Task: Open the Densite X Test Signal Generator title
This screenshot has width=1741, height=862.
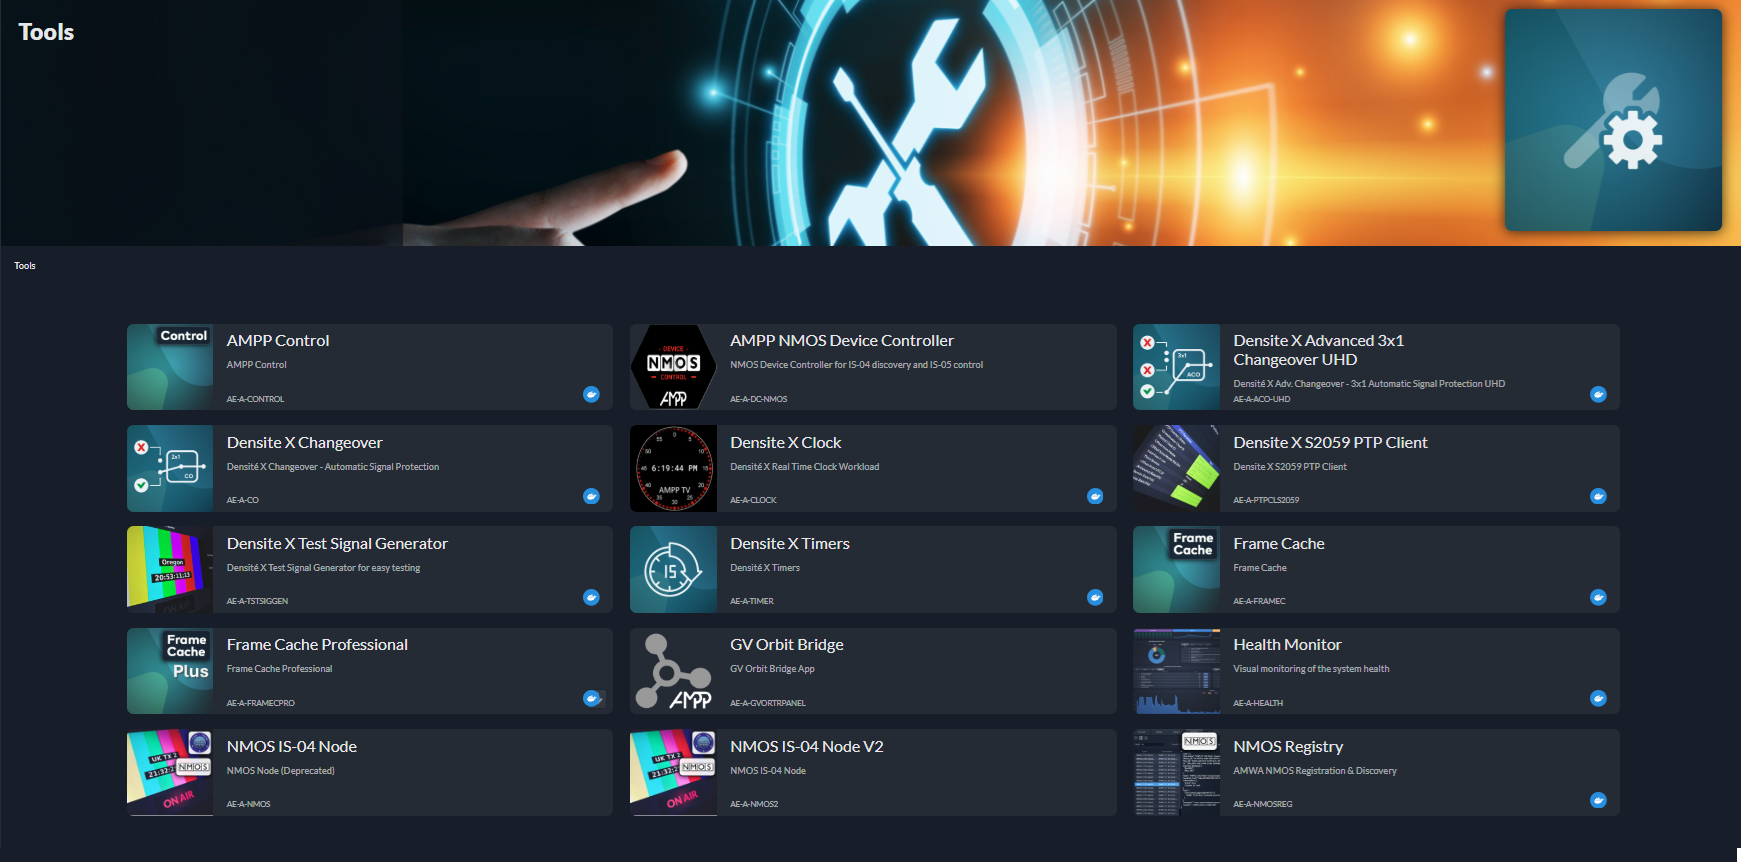Action: point(337,544)
